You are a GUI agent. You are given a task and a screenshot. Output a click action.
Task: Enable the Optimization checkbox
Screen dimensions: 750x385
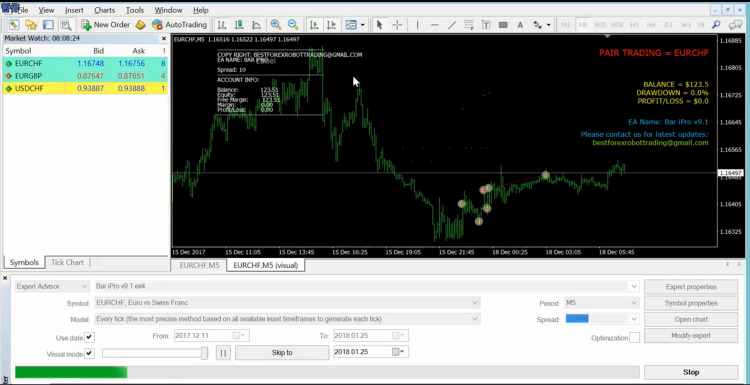point(634,338)
